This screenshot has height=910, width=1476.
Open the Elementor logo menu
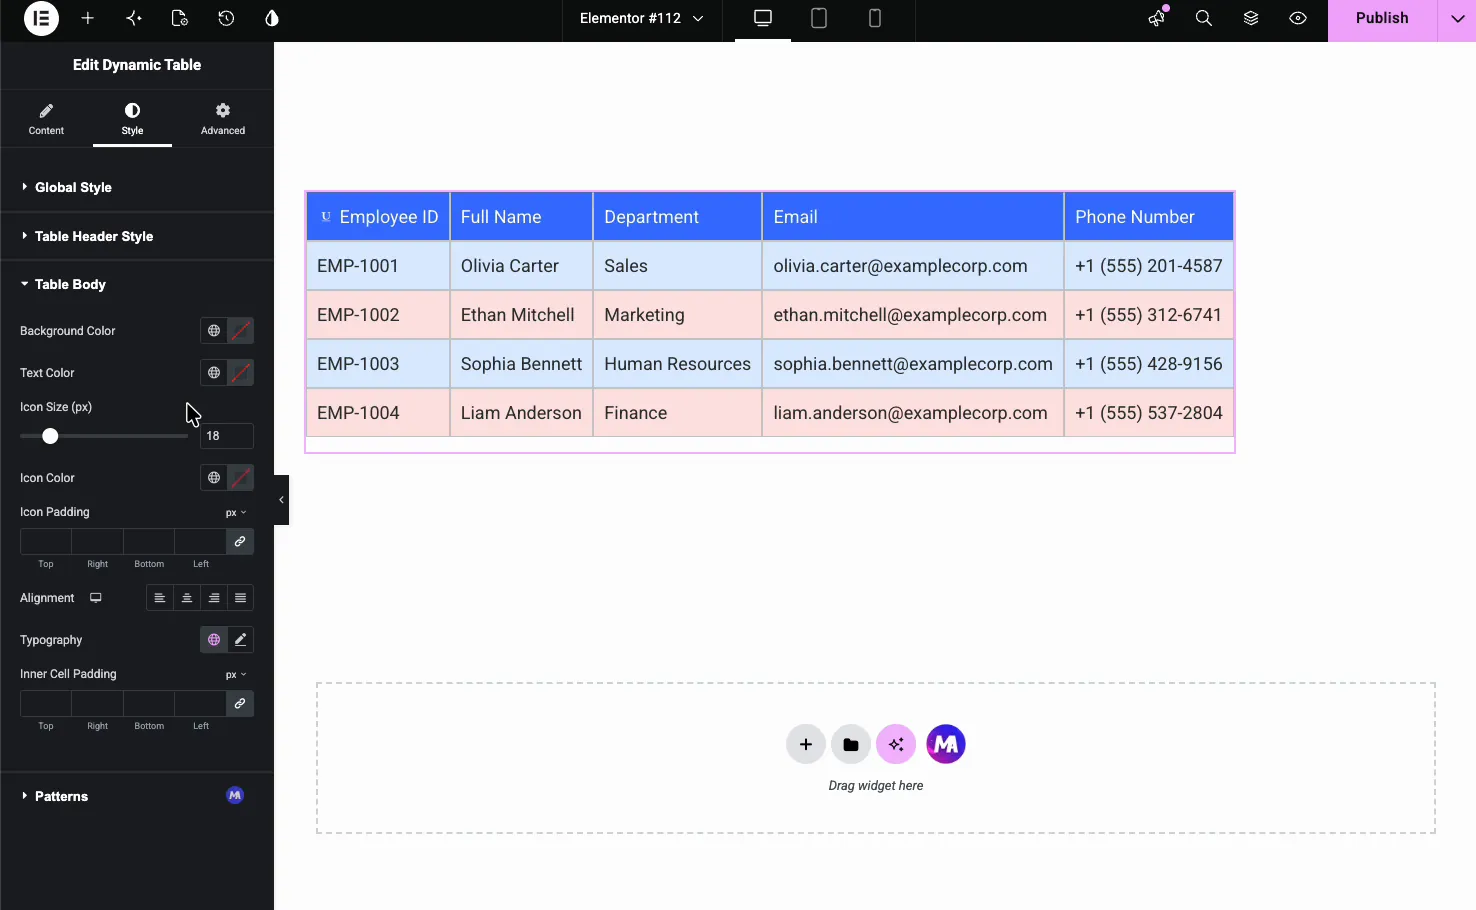click(41, 18)
